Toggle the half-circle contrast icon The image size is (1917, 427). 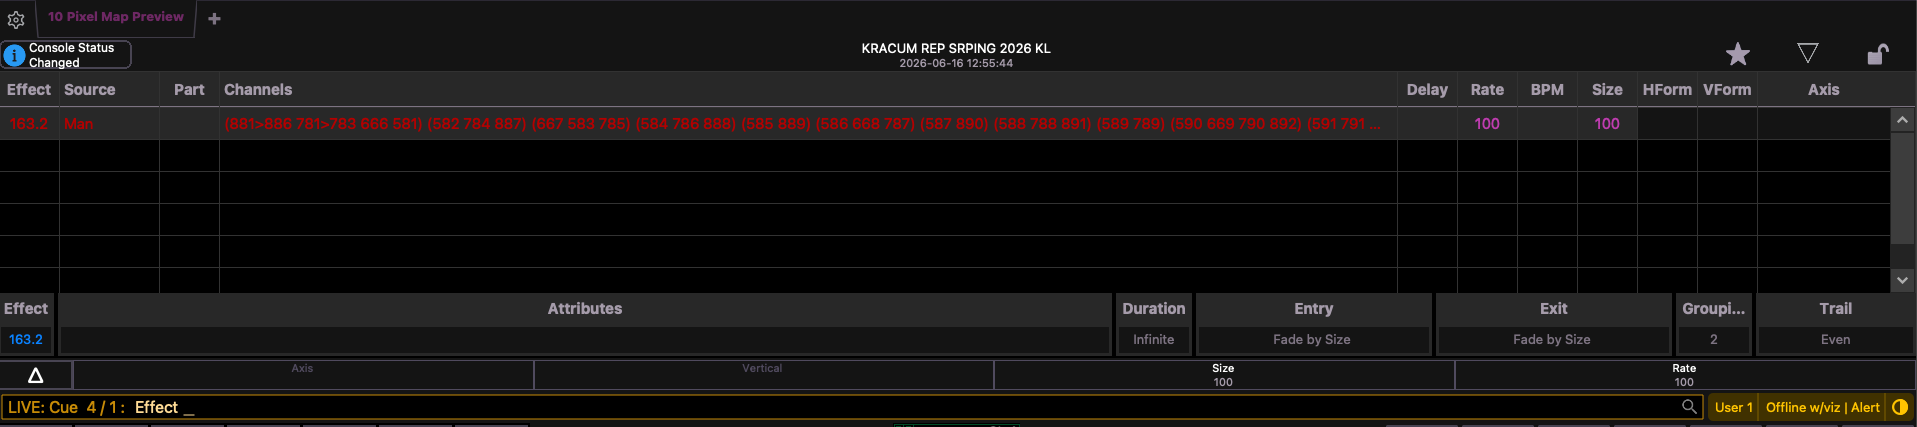point(1900,407)
